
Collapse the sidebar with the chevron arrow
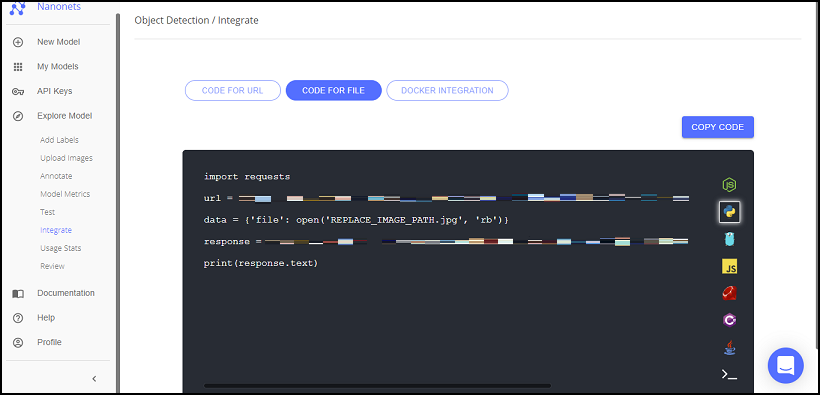tap(94, 378)
